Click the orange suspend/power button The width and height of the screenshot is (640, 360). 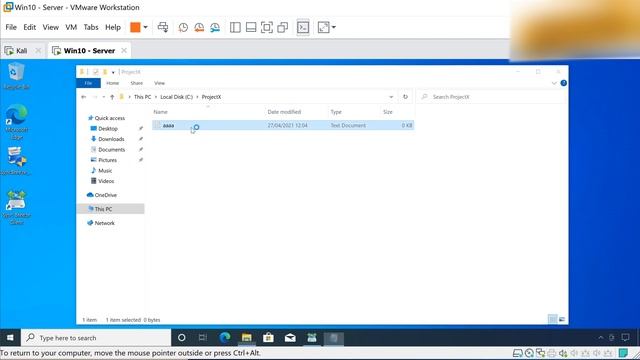click(x=135, y=27)
